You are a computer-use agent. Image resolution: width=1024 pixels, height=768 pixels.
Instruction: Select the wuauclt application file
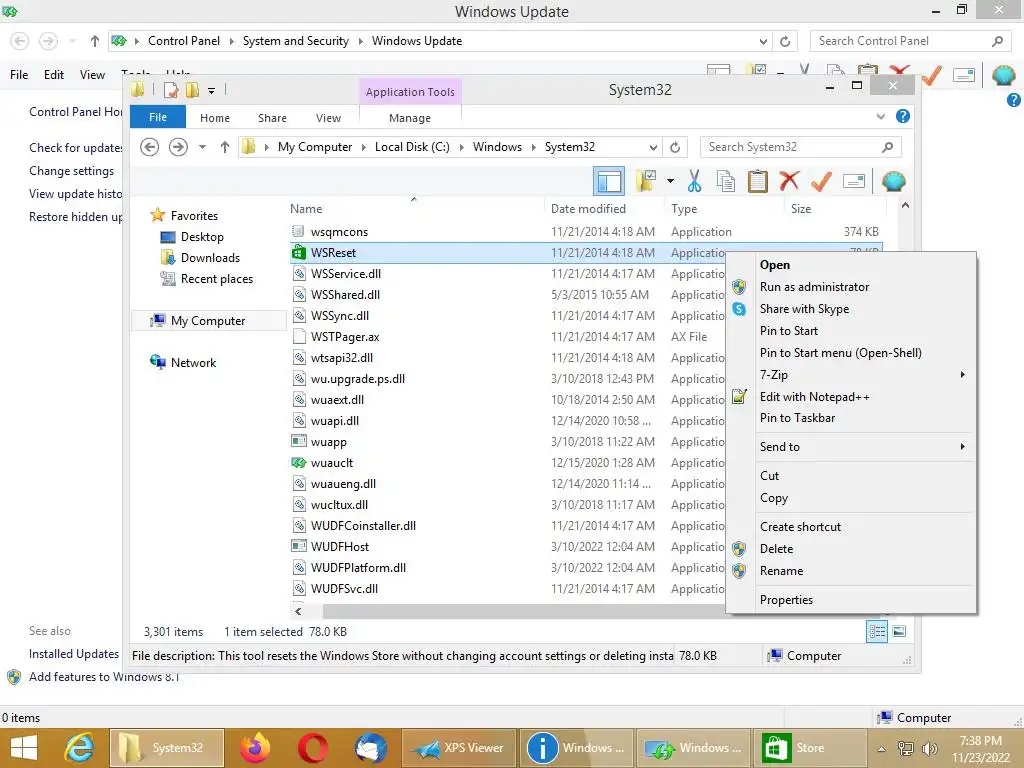pyautogui.click(x=332, y=463)
